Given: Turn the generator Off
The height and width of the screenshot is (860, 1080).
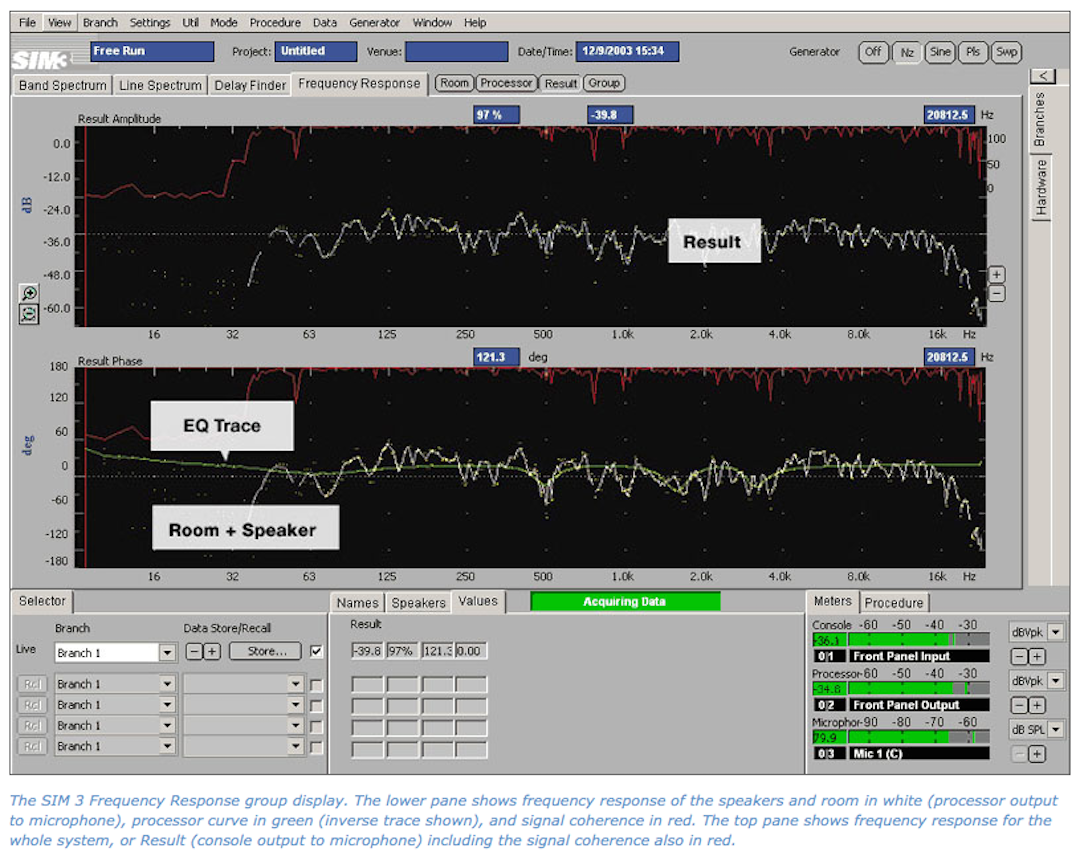Looking at the screenshot, I should (x=873, y=52).
